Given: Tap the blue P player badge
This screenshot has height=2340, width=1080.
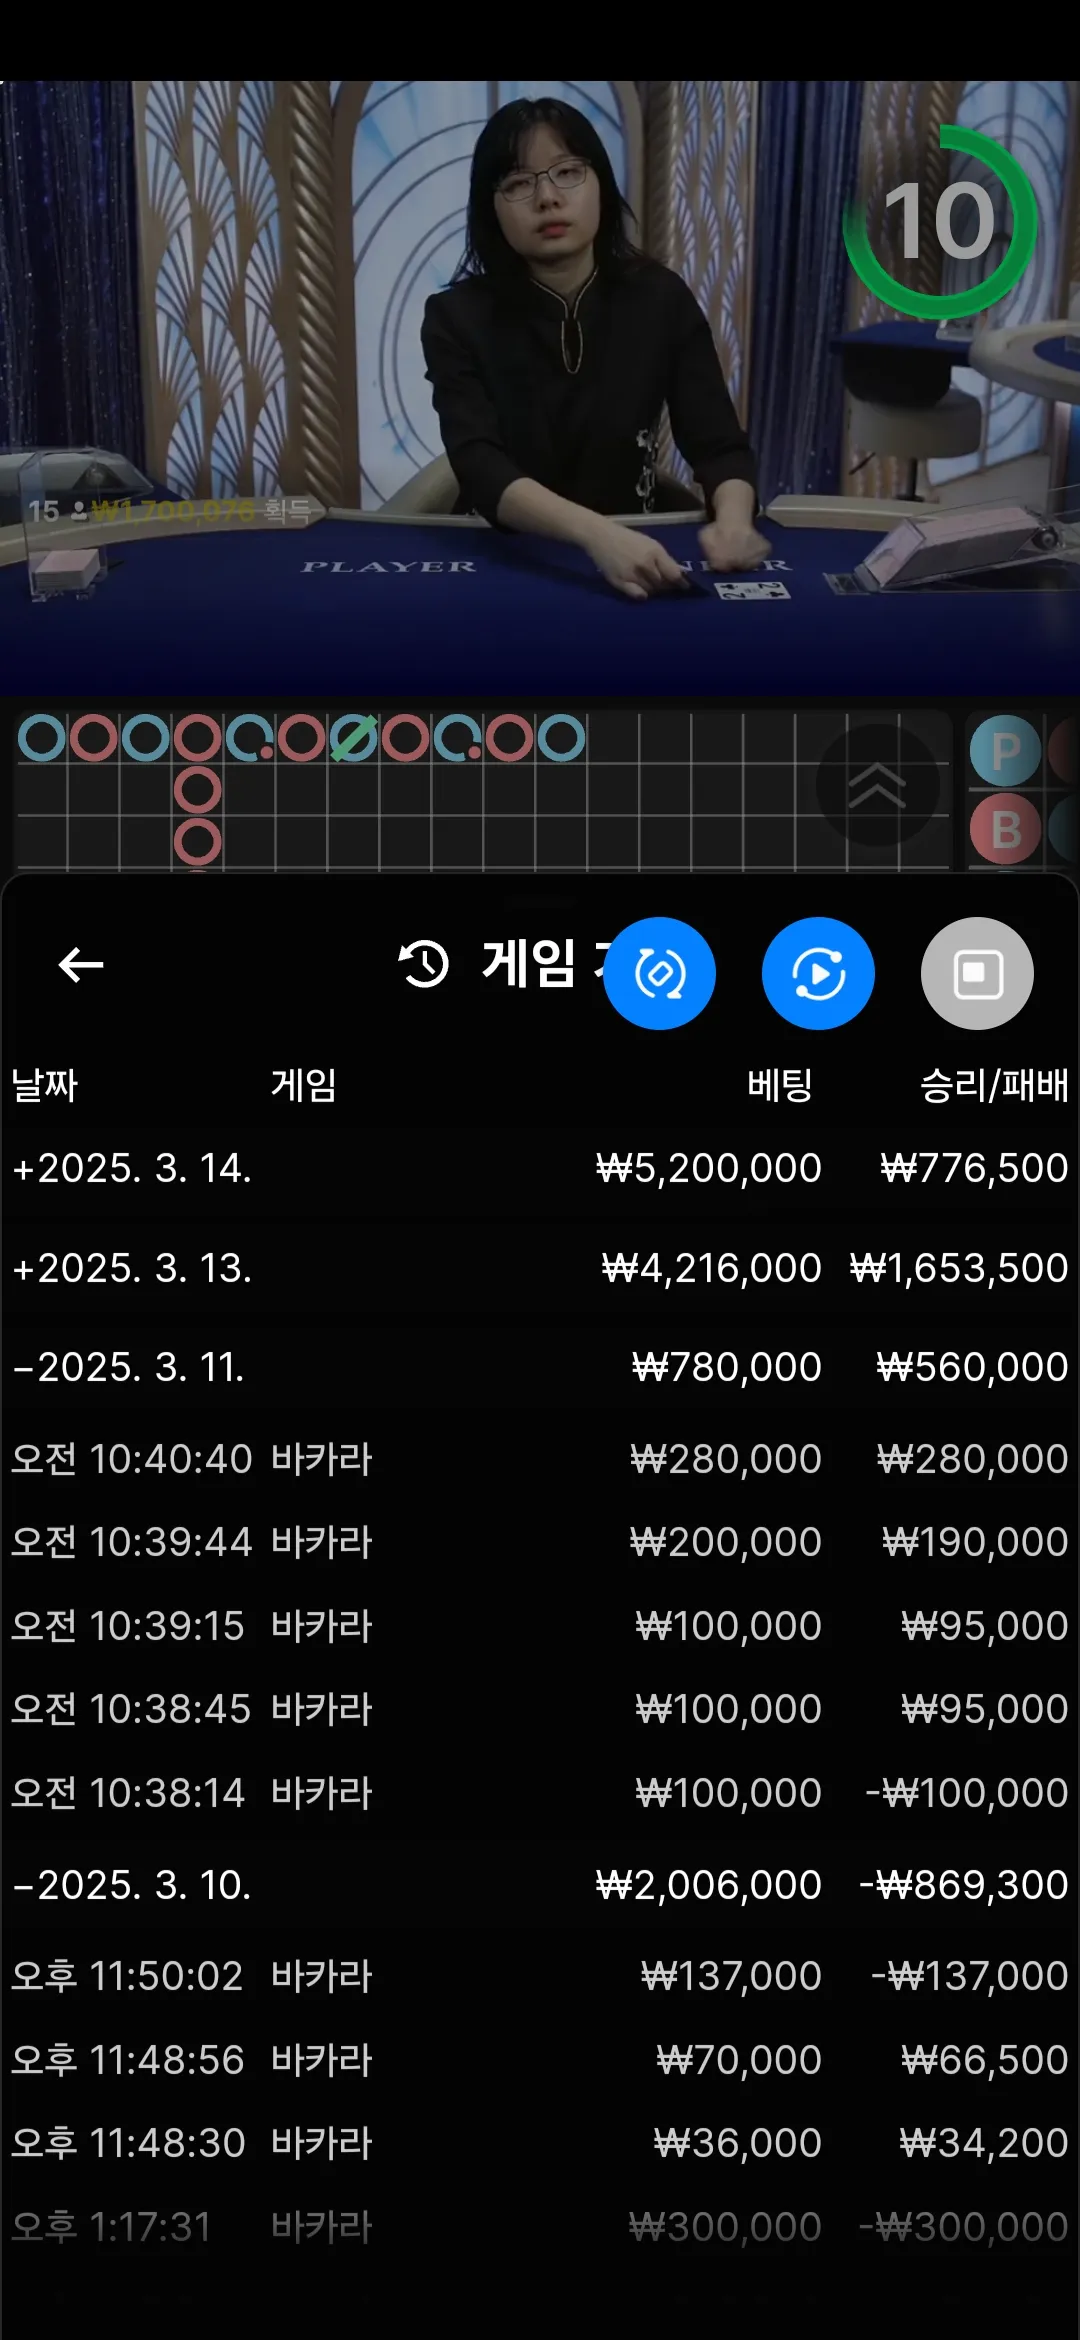Looking at the screenshot, I should [1006, 751].
